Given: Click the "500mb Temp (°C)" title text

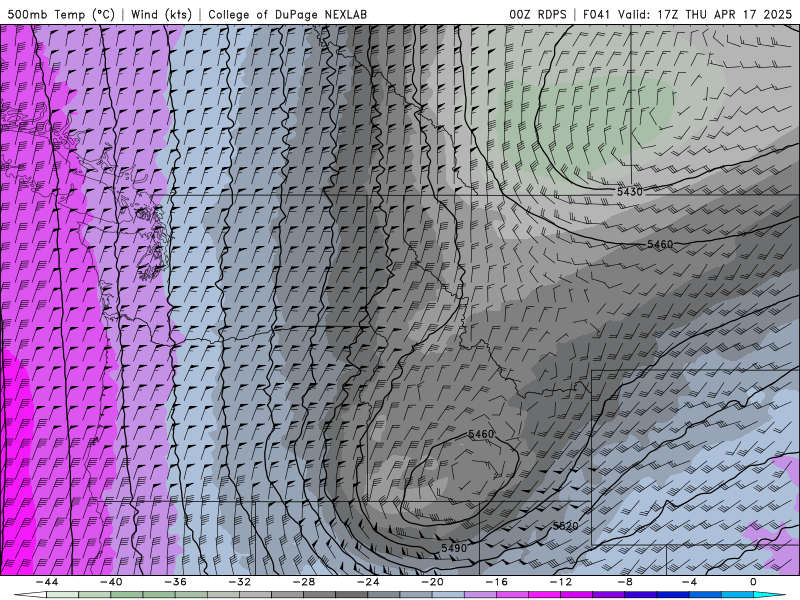Looking at the screenshot, I should [x=61, y=14].
